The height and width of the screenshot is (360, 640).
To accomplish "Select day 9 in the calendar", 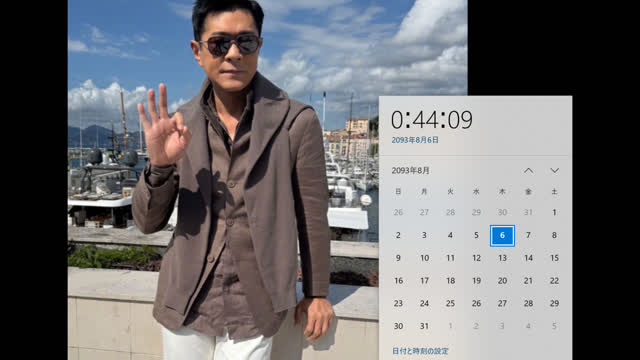I will tap(398, 258).
